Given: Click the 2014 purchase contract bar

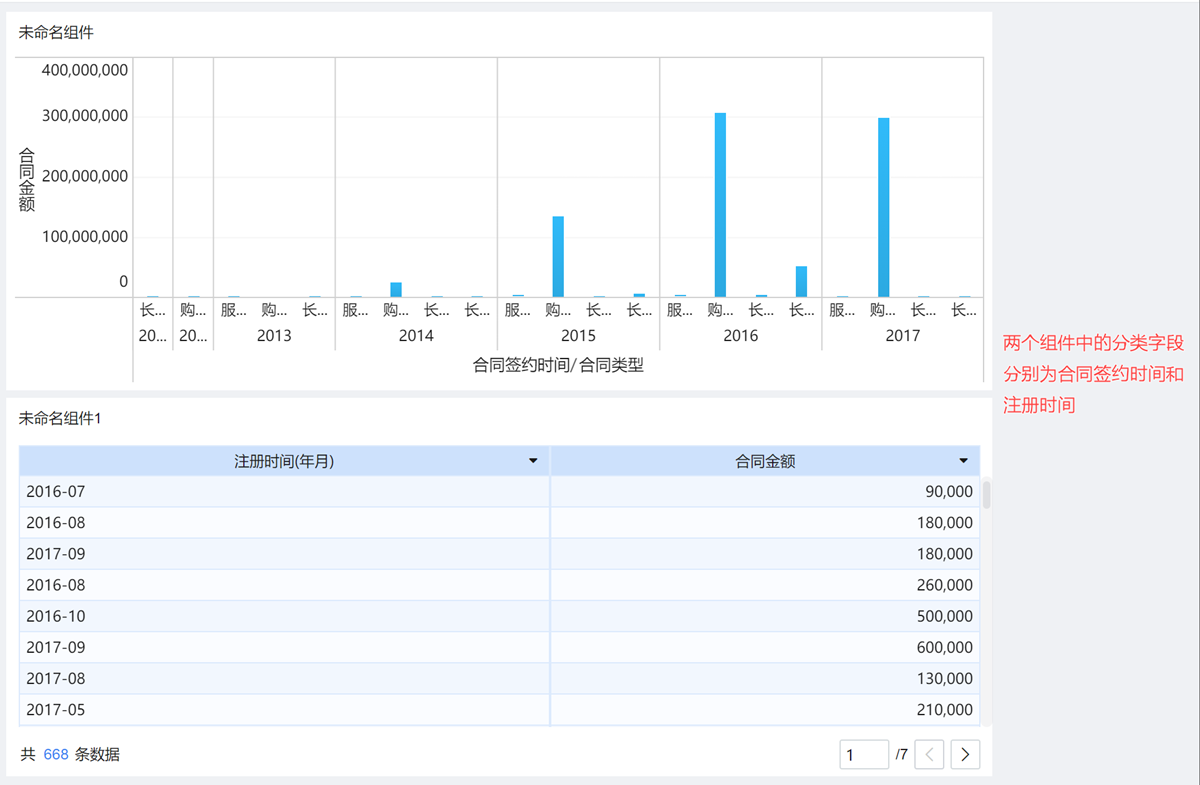Looking at the screenshot, I should point(396,290).
